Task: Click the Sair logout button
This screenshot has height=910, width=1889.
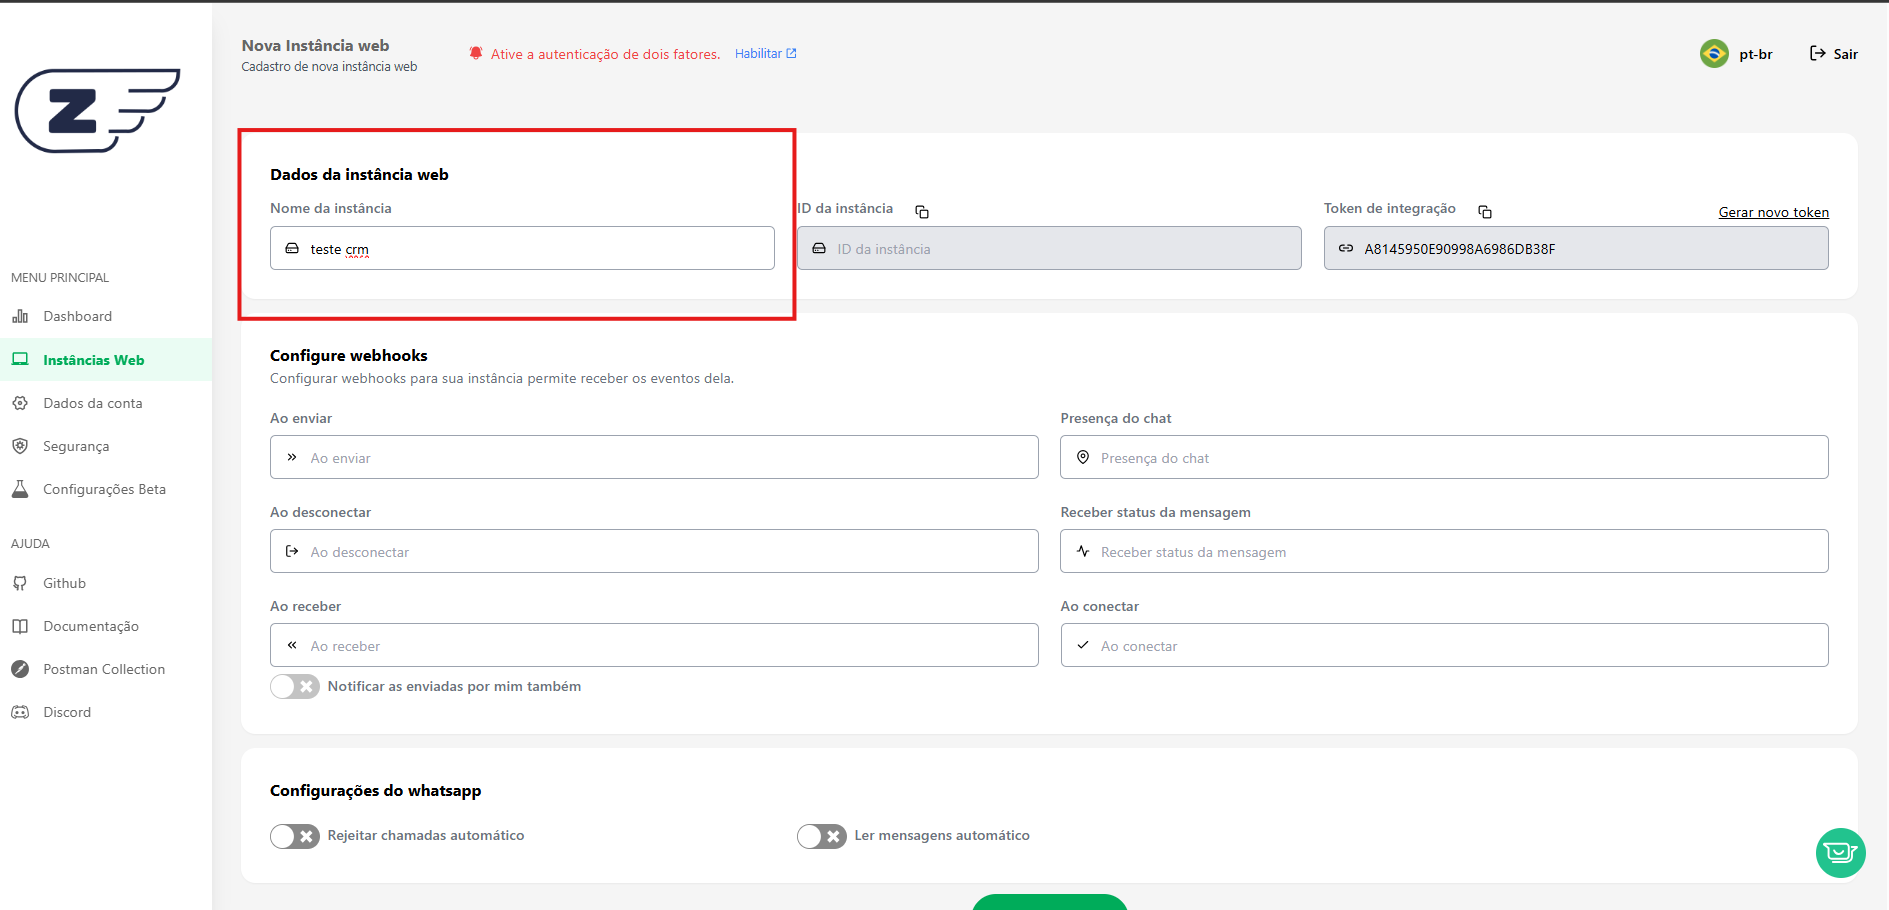Action: tap(1834, 54)
